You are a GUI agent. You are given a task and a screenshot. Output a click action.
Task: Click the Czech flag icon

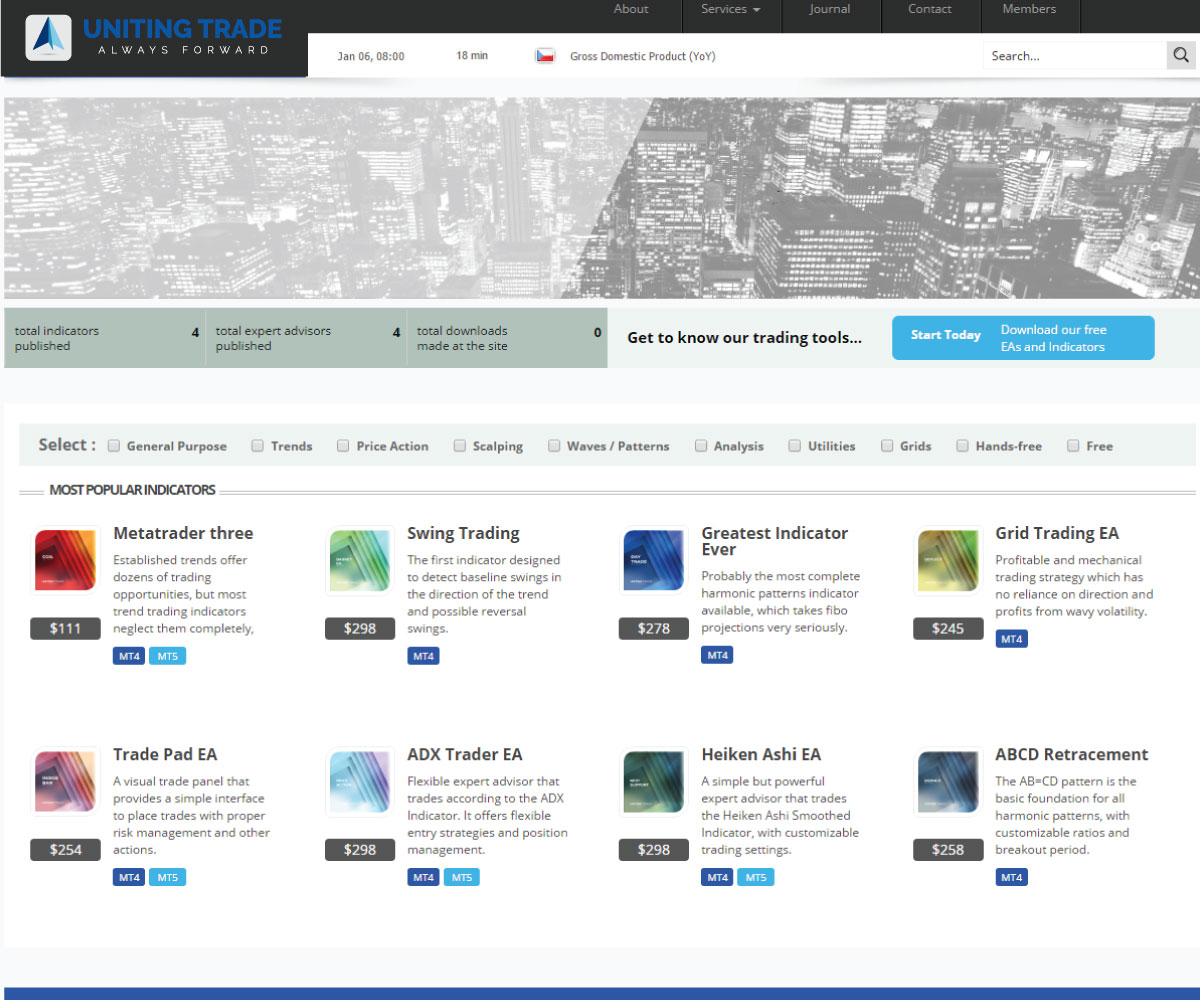pyautogui.click(x=545, y=56)
